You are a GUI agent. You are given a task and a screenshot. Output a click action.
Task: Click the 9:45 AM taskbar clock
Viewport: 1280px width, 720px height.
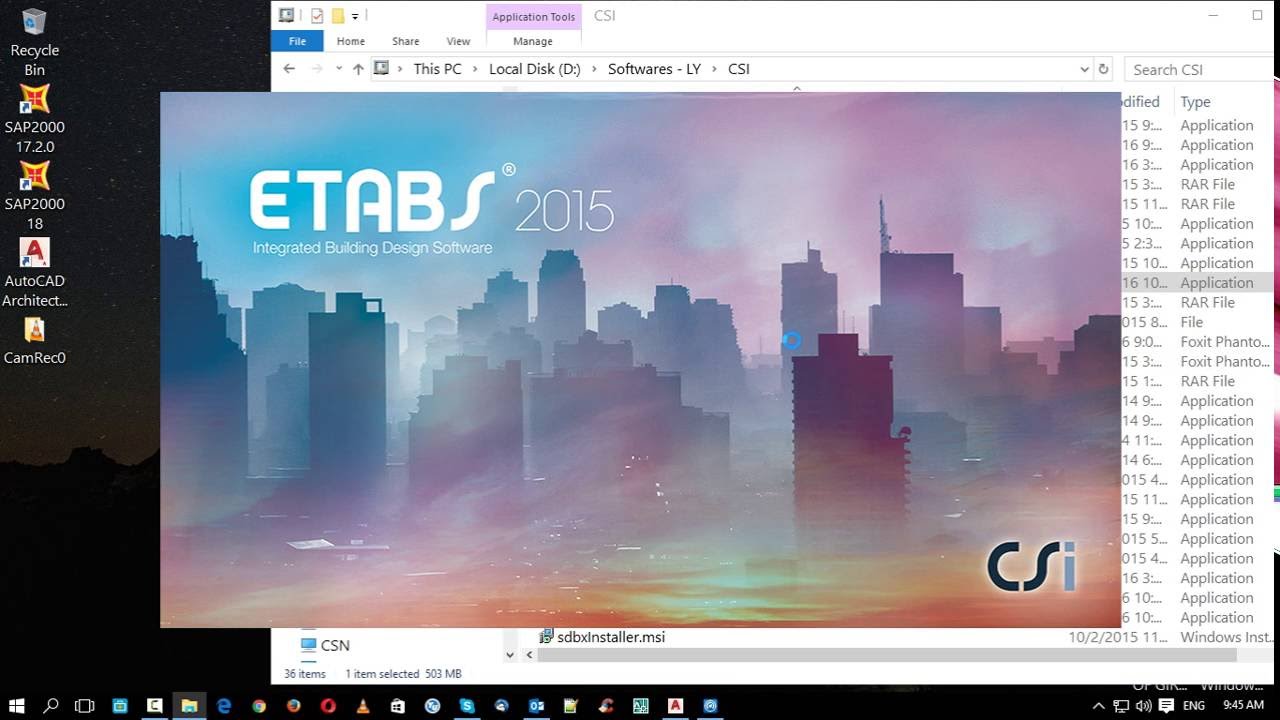point(1243,705)
